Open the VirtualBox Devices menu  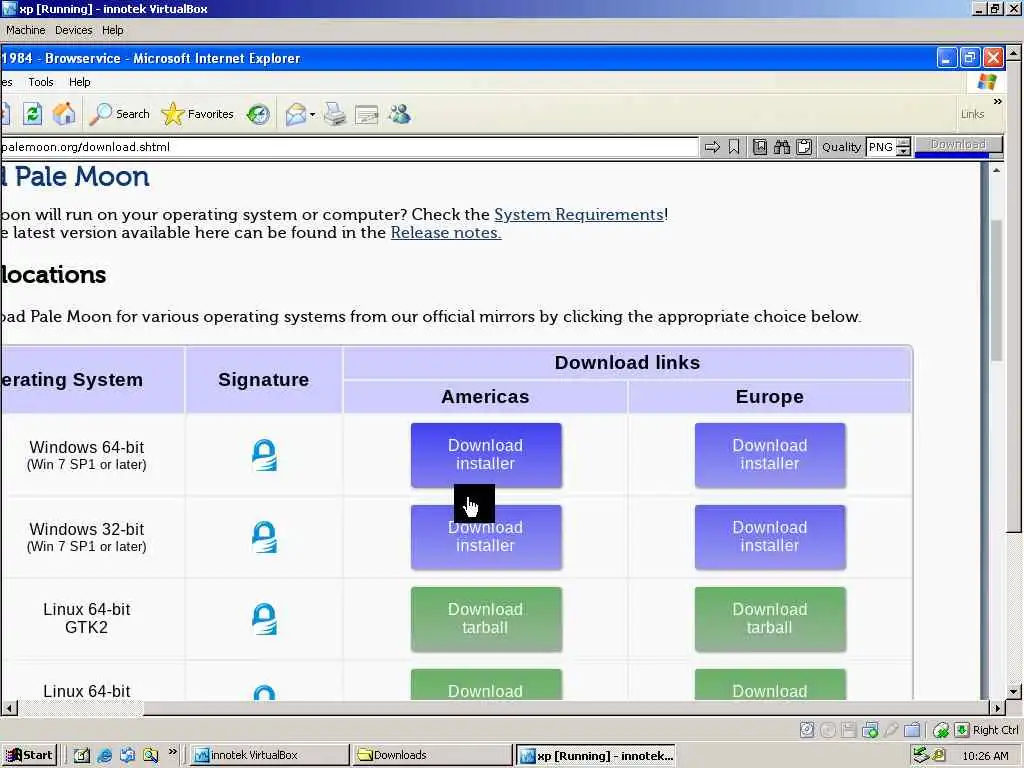[x=73, y=30]
